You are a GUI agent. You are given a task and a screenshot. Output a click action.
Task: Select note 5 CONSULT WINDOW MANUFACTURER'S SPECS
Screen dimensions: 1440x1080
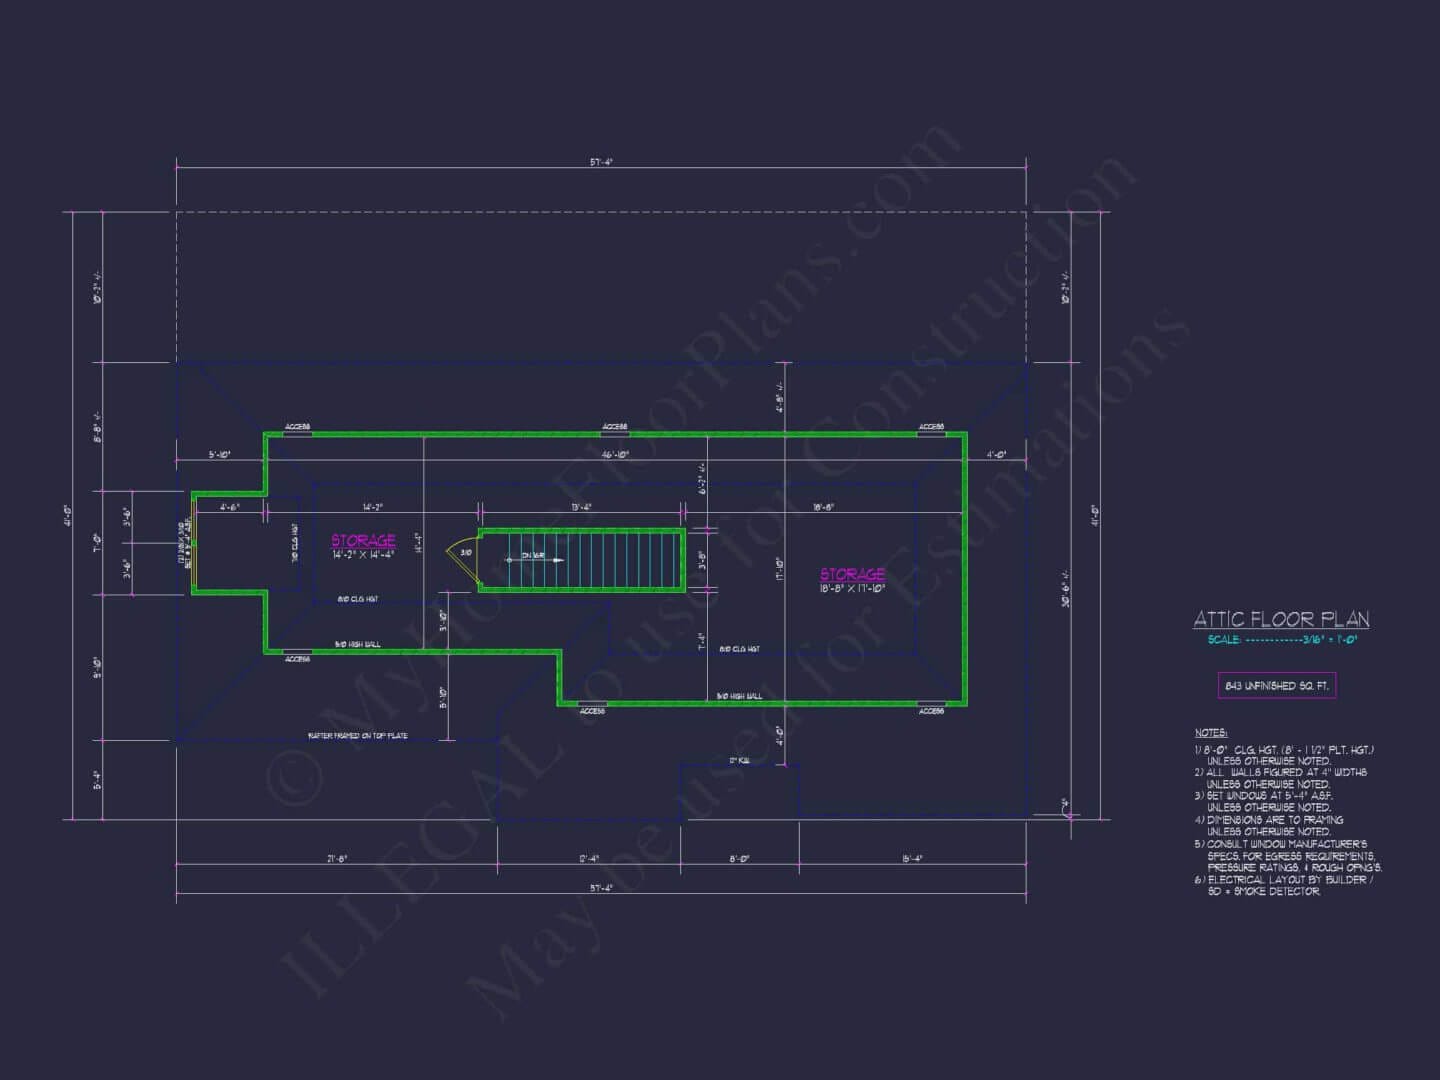point(1288,856)
